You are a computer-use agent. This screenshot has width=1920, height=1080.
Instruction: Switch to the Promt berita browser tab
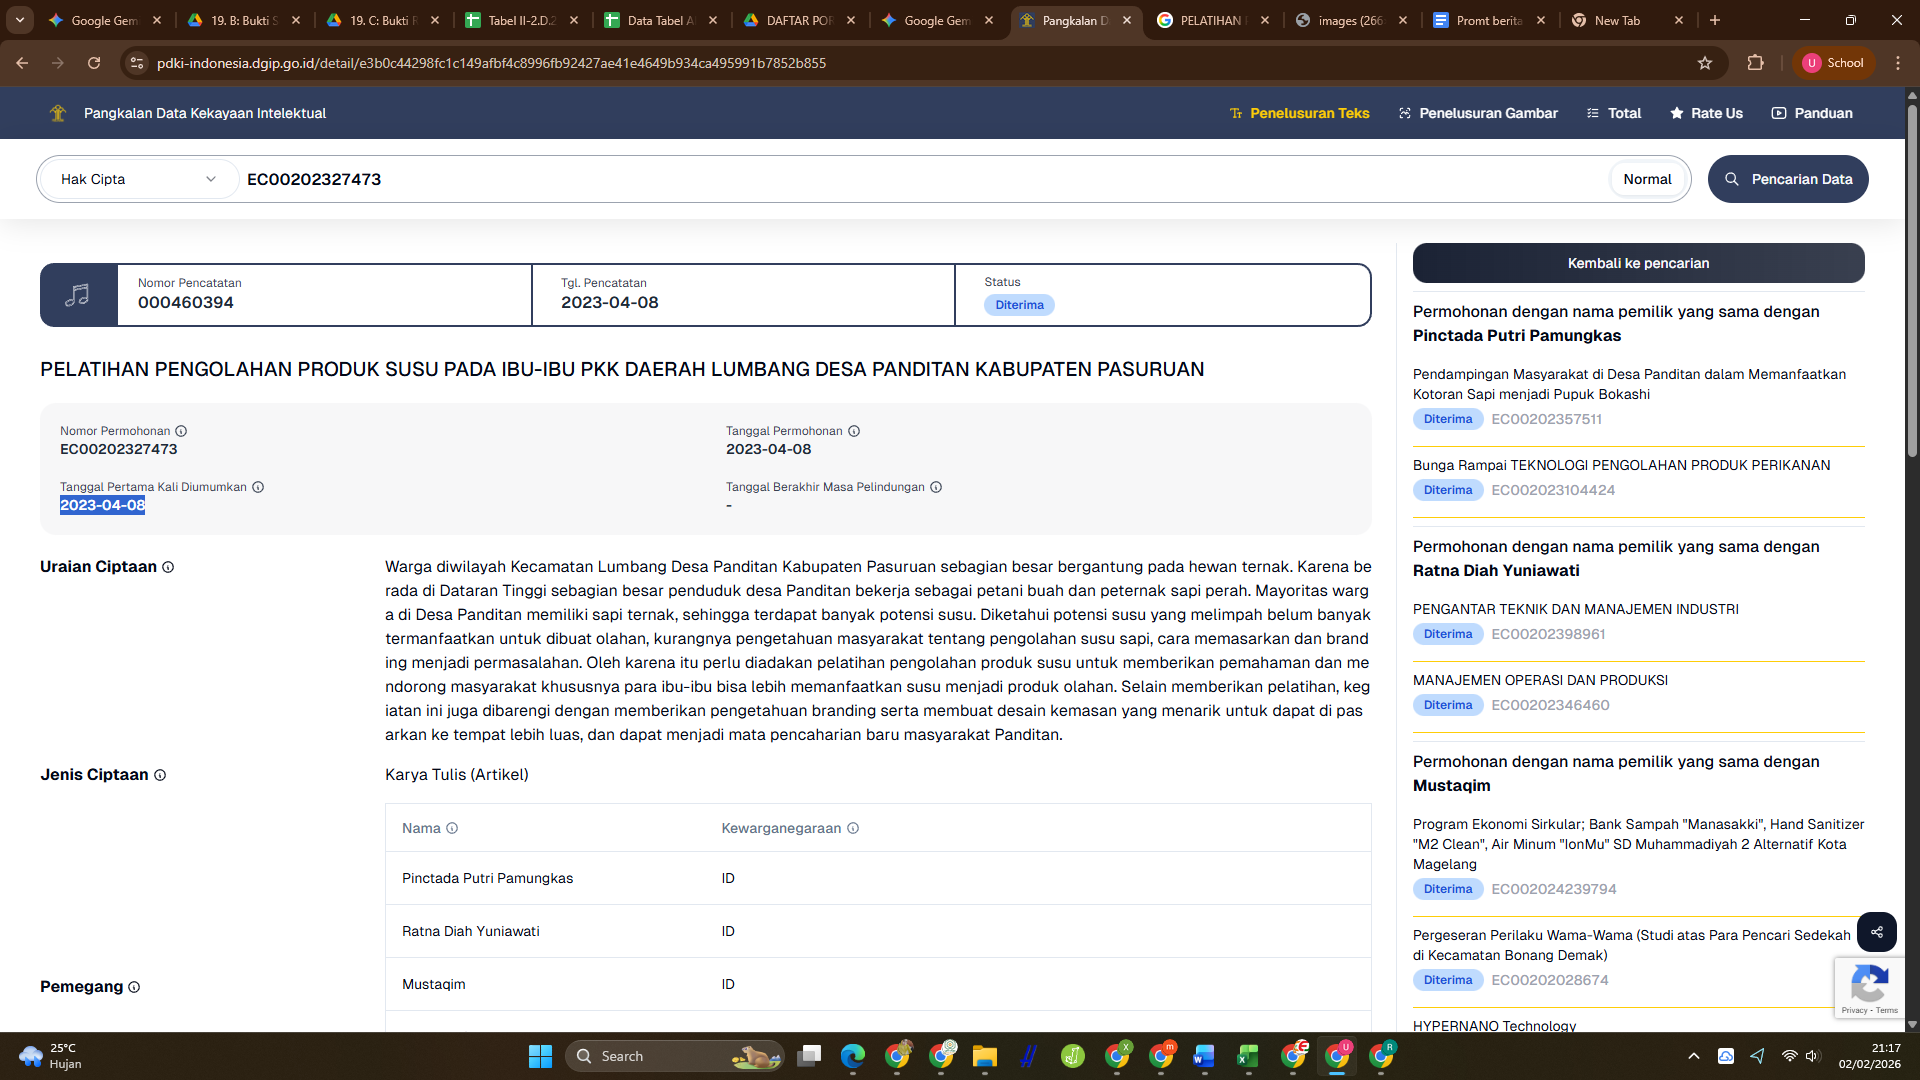tap(1490, 20)
